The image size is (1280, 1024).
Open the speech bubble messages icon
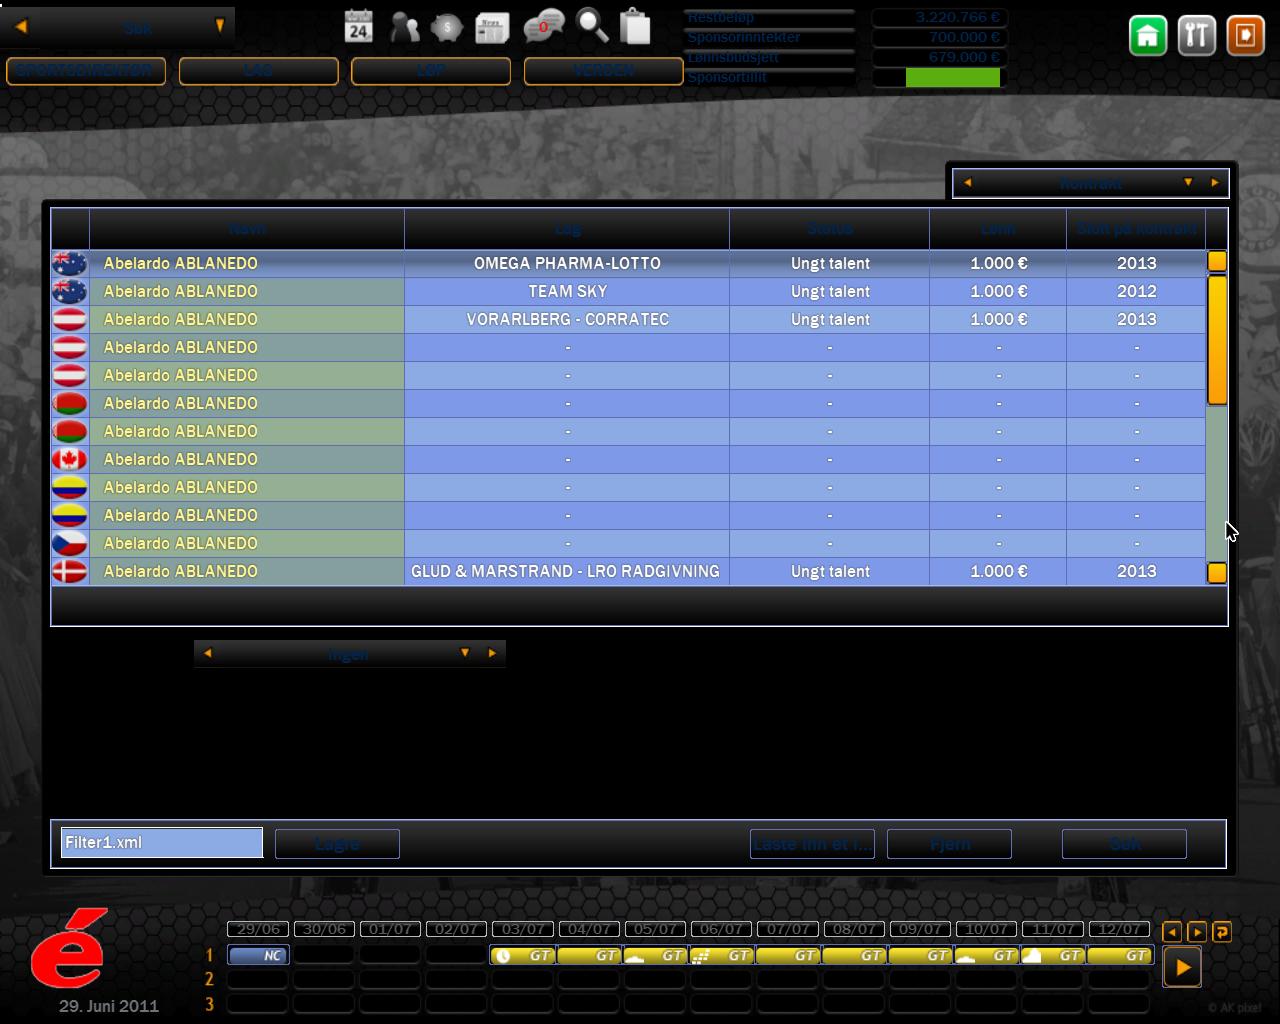544,27
